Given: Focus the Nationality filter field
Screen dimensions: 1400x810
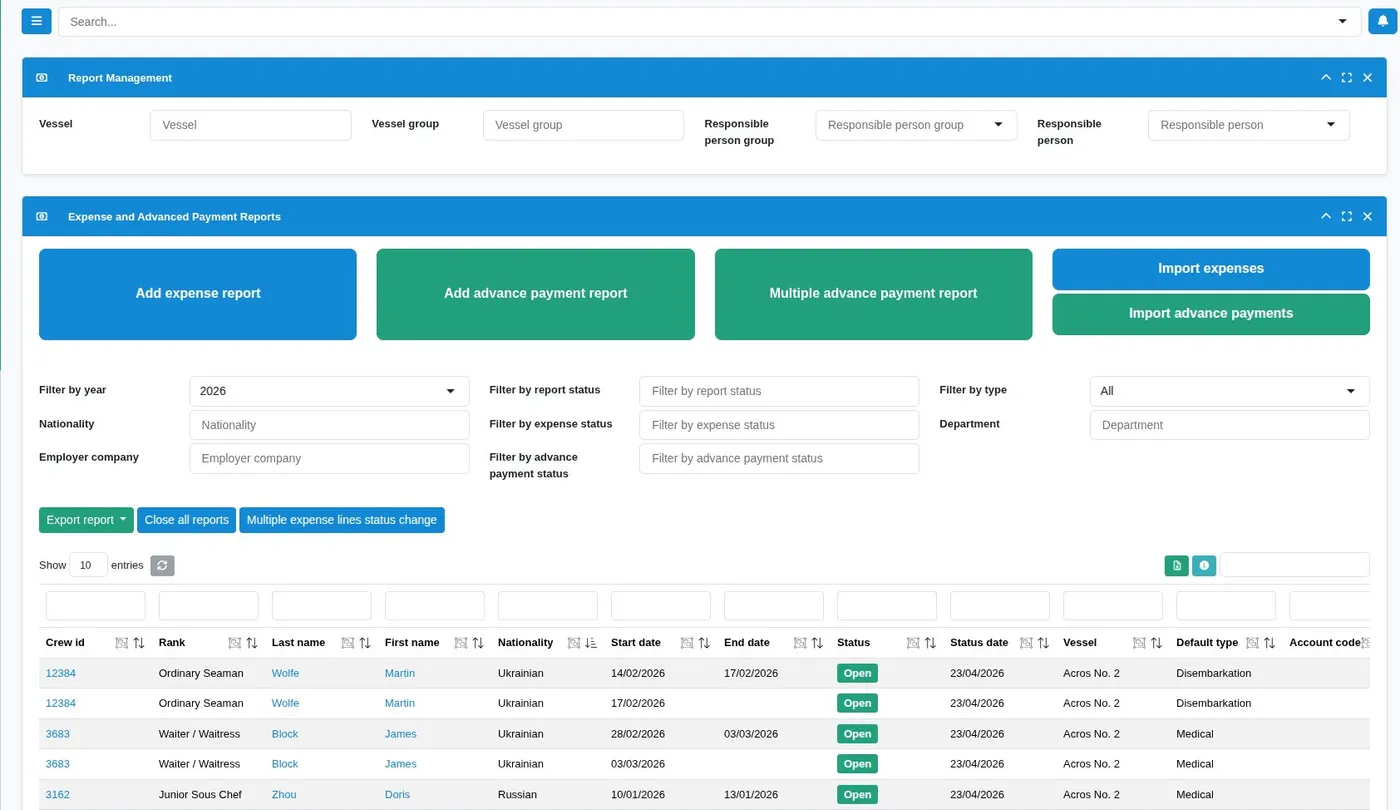Looking at the screenshot, I should pyautogui.click(x=329, y=425).
